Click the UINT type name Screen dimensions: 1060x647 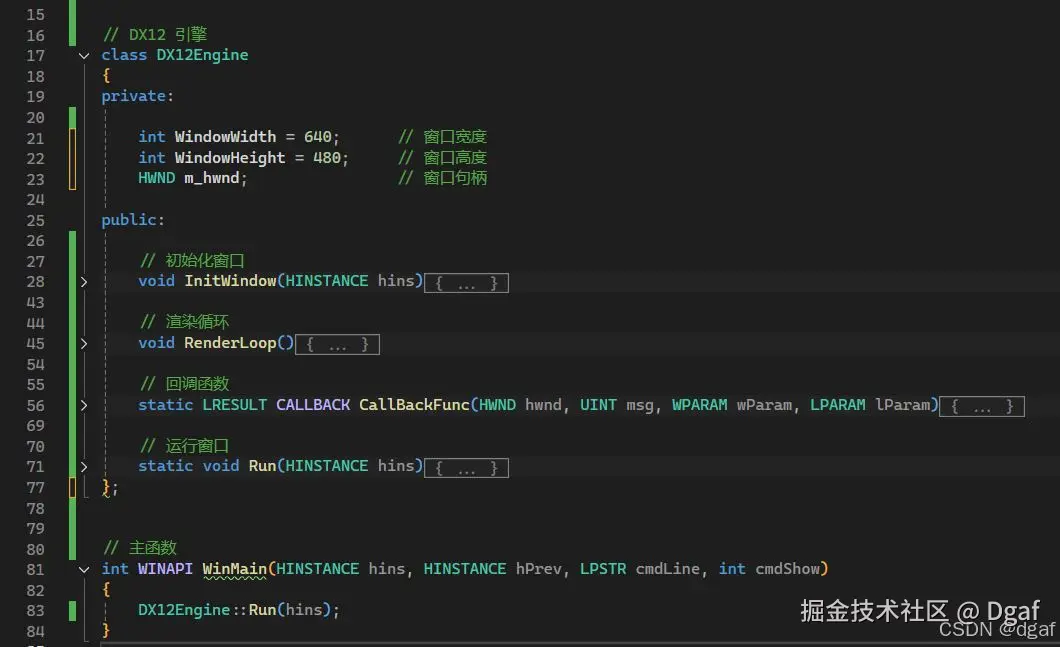(x=598, y=405)
